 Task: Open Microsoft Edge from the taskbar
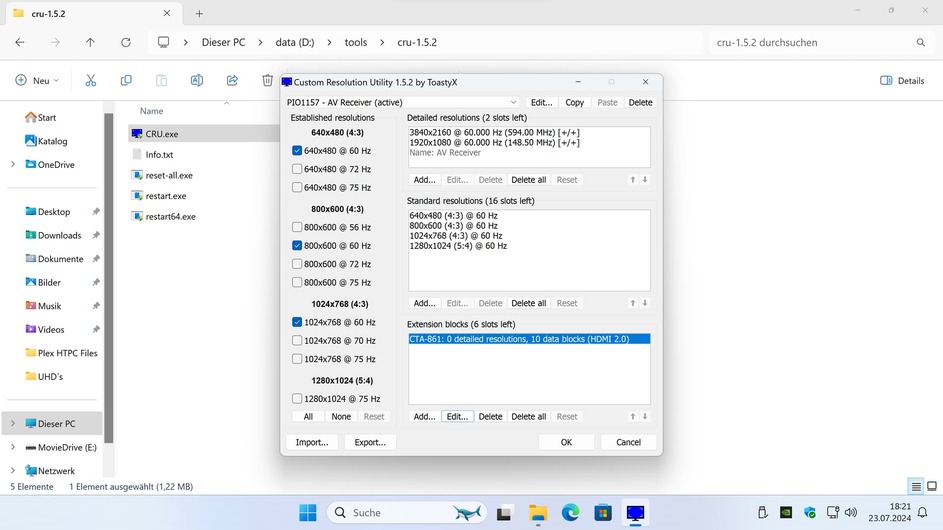click(570, 513)
